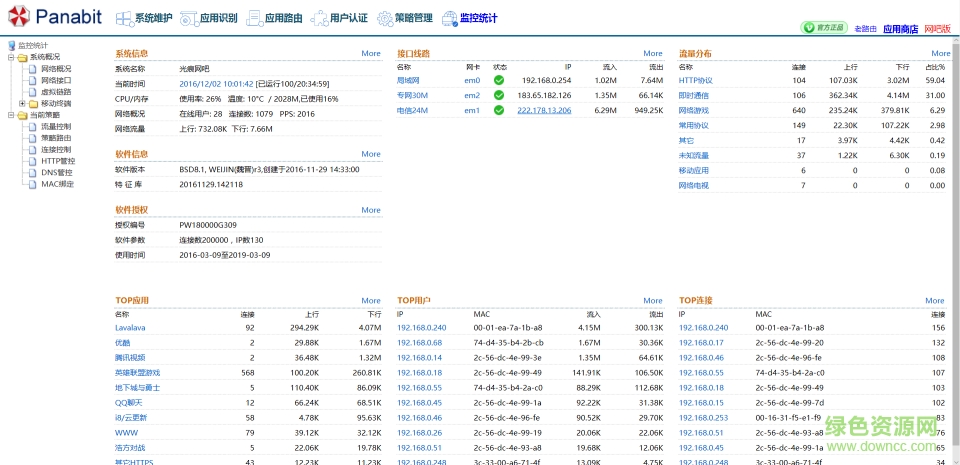Click More next to 流量分布
This screenshot has width=960, height=465.
tap(940, 53)
